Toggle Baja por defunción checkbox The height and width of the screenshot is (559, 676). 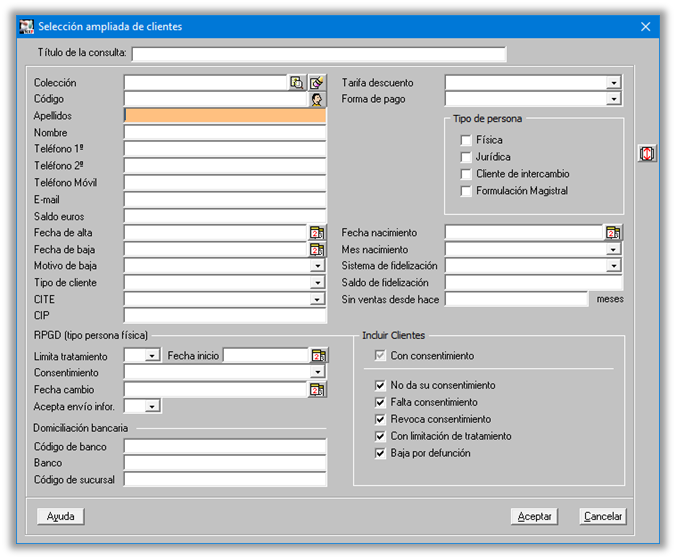tap(380, 453)
